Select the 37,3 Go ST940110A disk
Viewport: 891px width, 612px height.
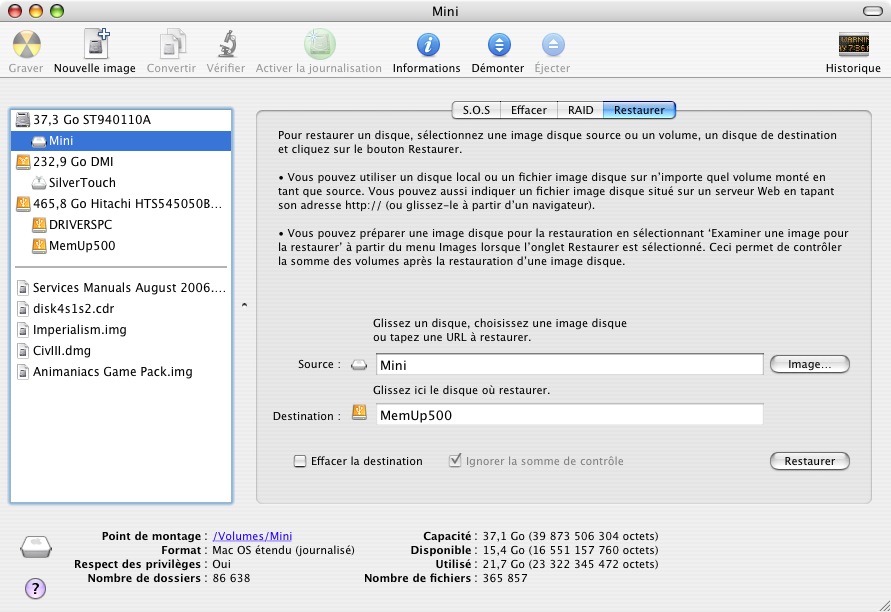pyautogui.click(x=121, y=119)
